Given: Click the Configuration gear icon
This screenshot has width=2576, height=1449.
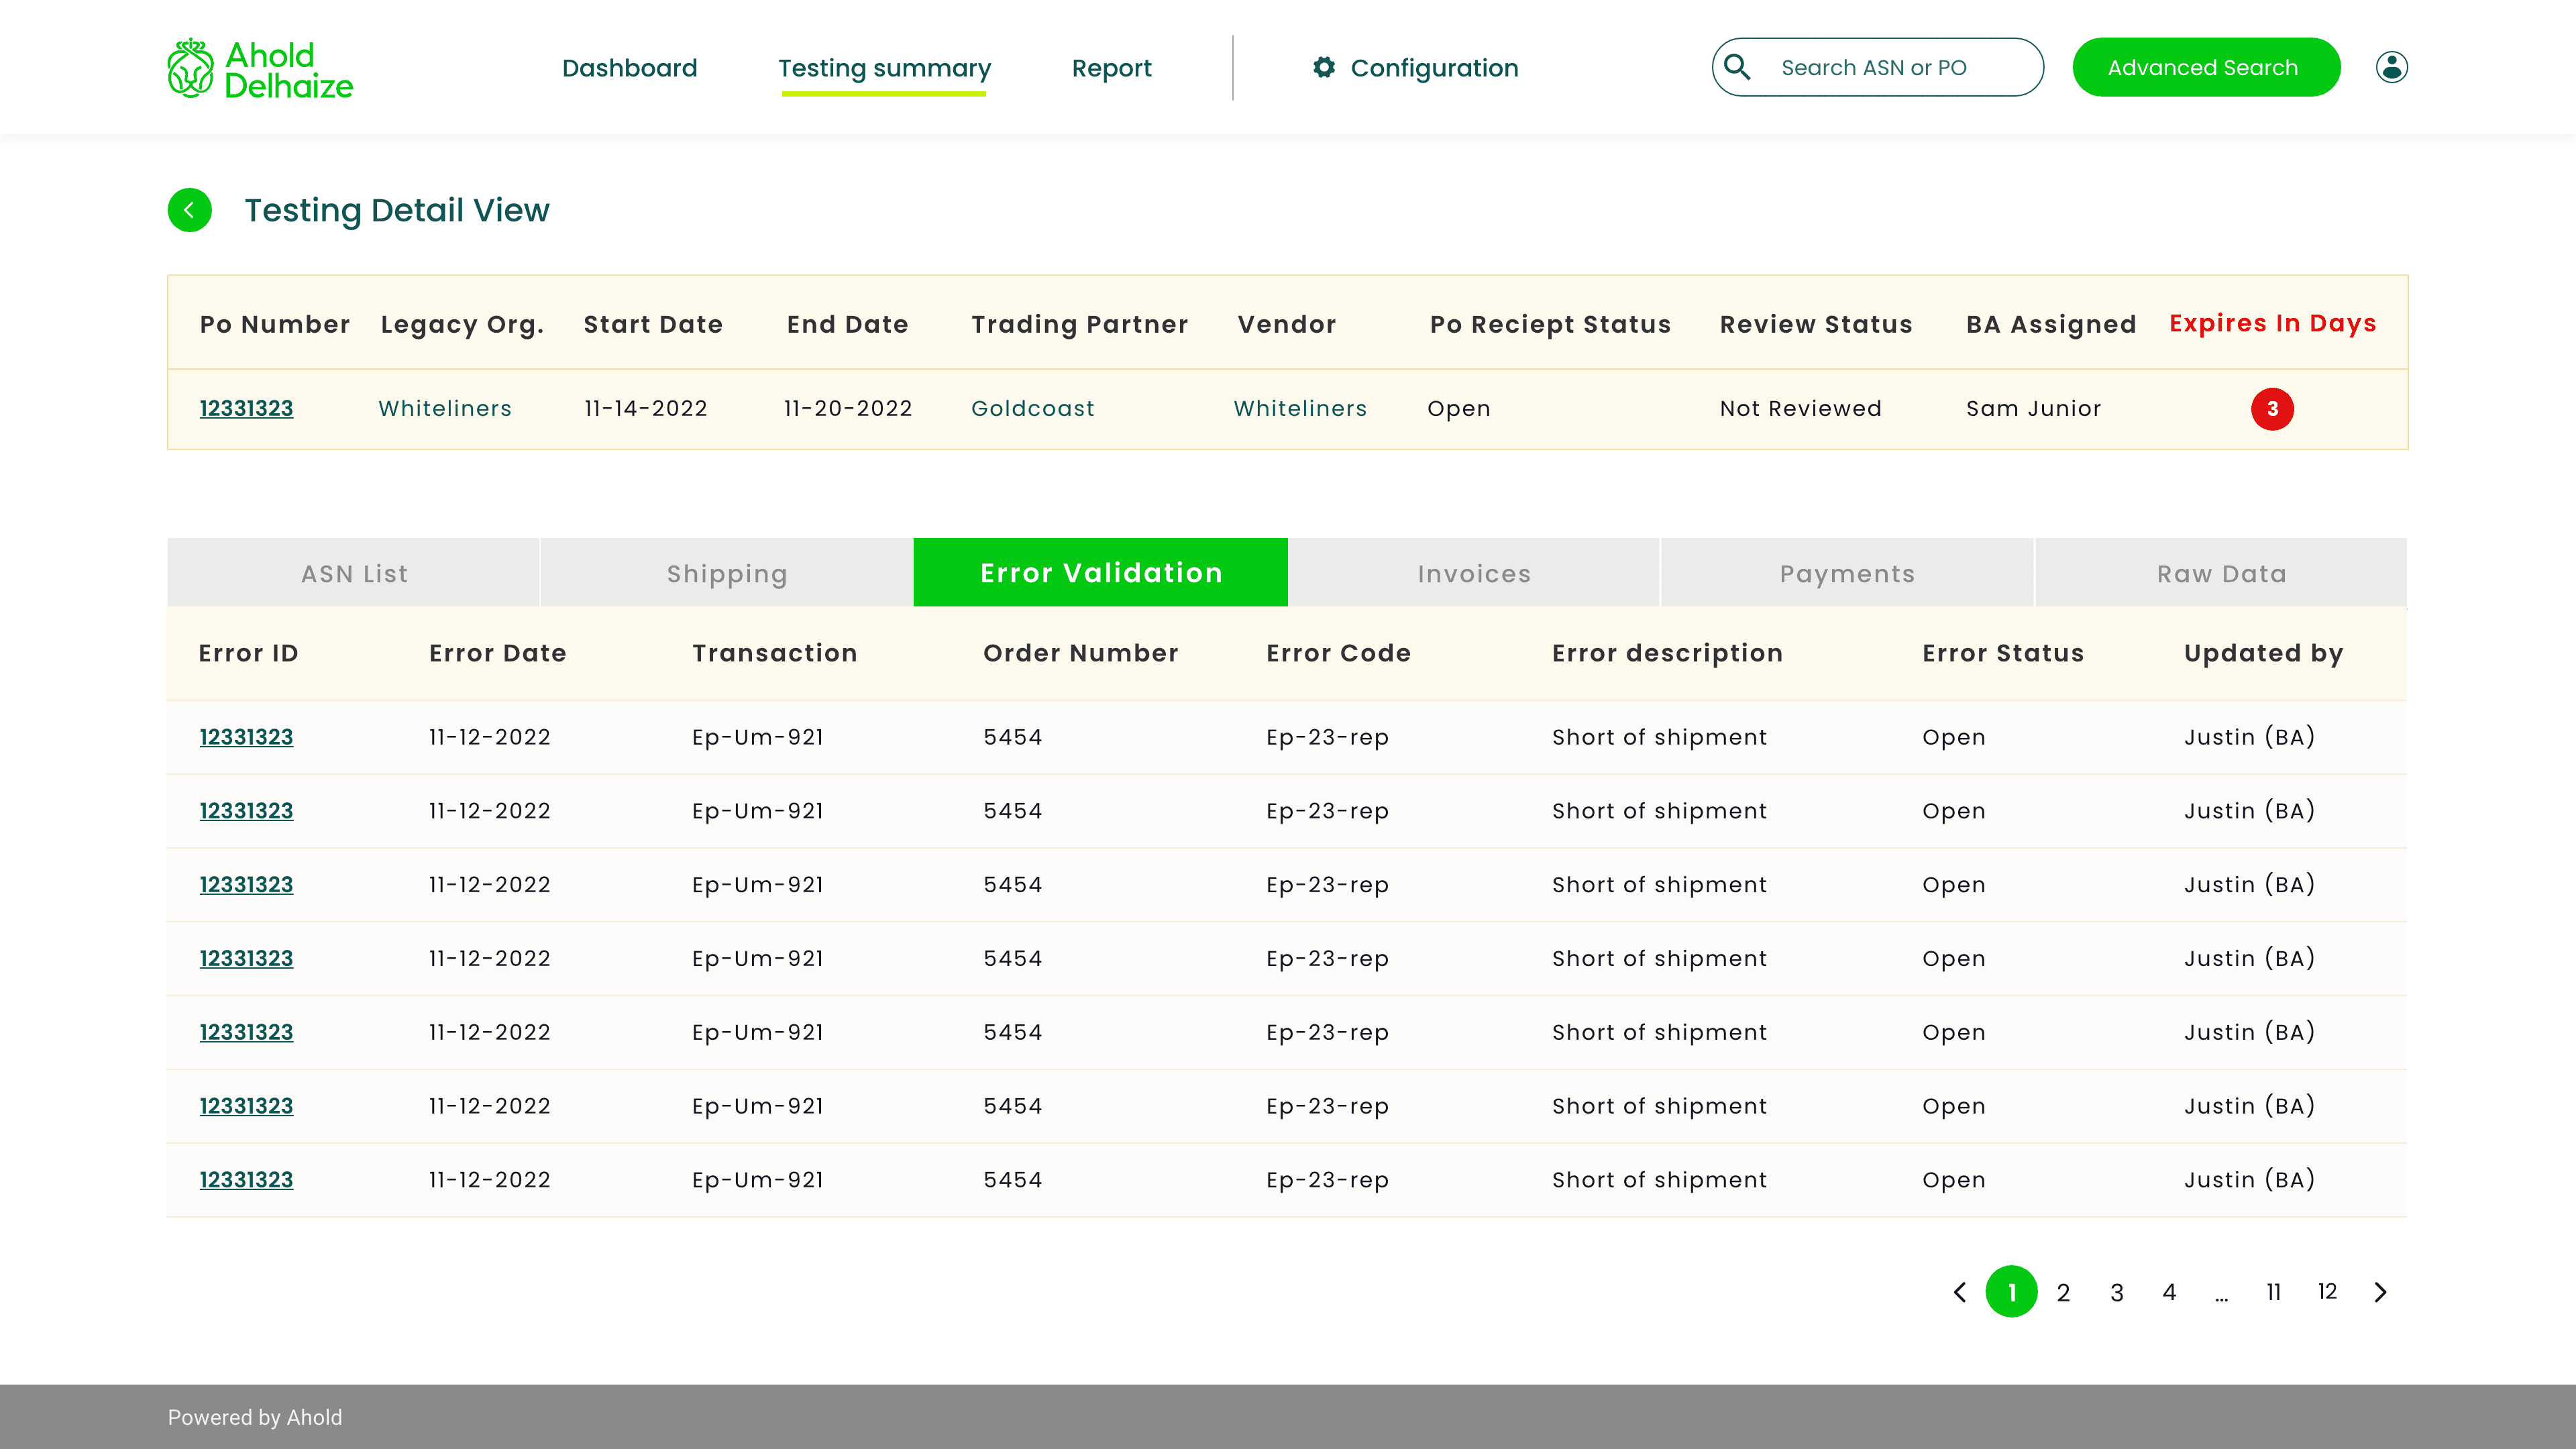Looking at the screenshot, I should [x=1324, y=67].
